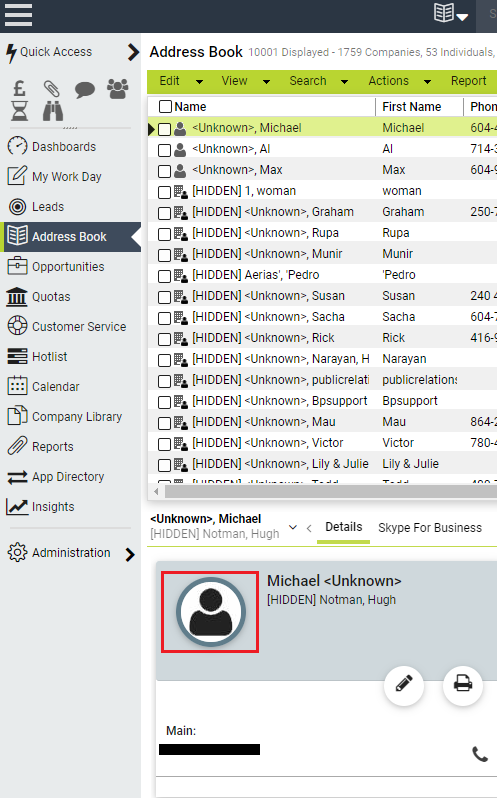Click the contact profile avatar picture
The height and width of the screenshot is (798, 497).
pyautogui.click(x=210, y=612)
